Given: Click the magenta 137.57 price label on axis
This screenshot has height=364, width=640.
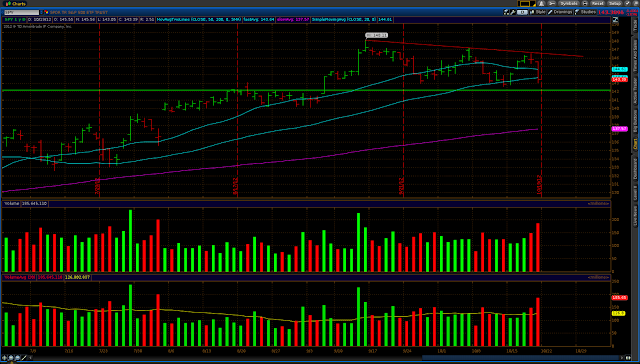Looking at the screenshot, I should click(619, 129).
